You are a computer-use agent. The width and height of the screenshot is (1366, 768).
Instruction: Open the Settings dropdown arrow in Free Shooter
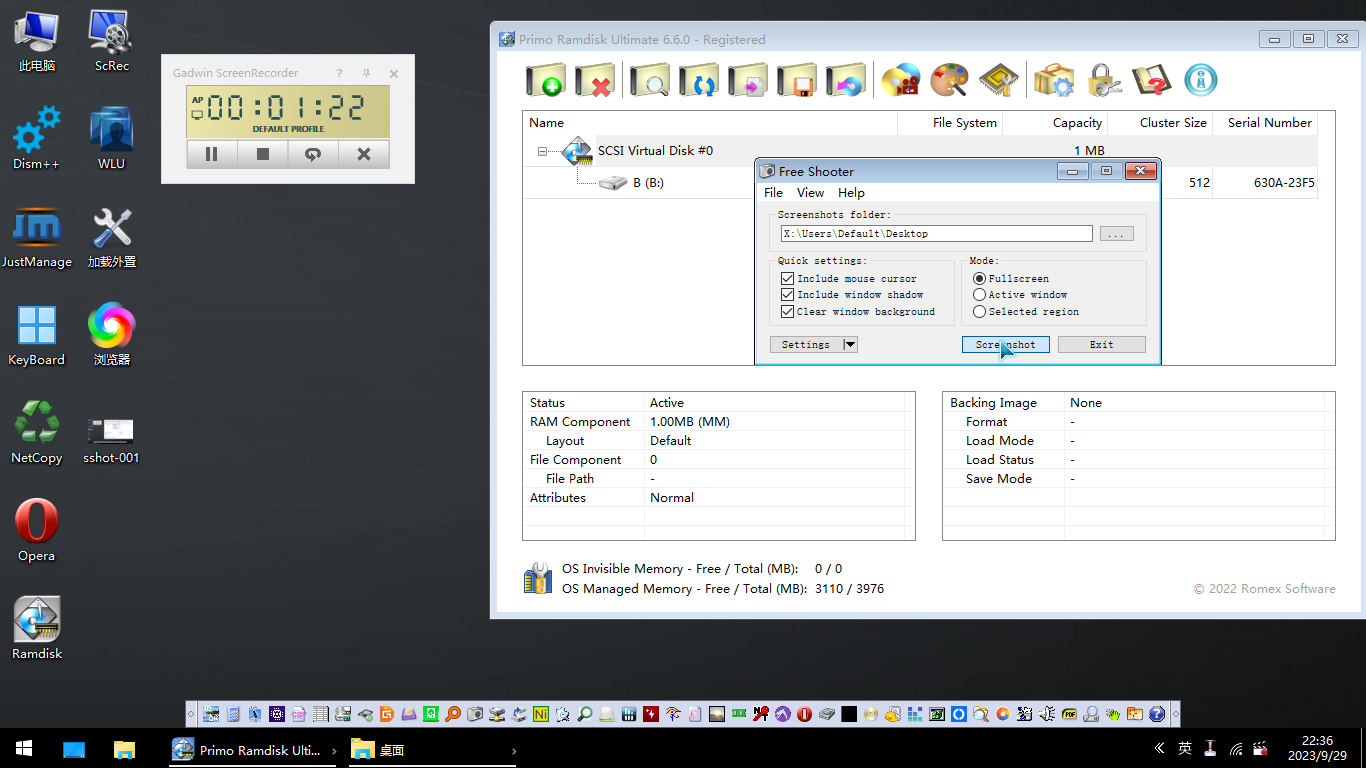click(850, 344)
